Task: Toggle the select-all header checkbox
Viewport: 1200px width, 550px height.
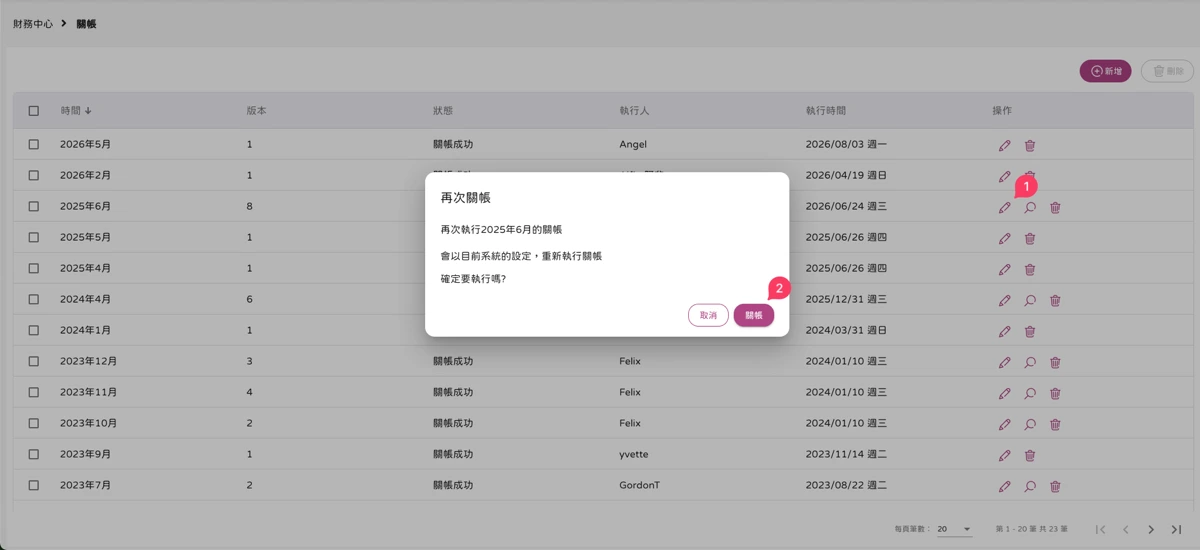Action: click(34, 110)
